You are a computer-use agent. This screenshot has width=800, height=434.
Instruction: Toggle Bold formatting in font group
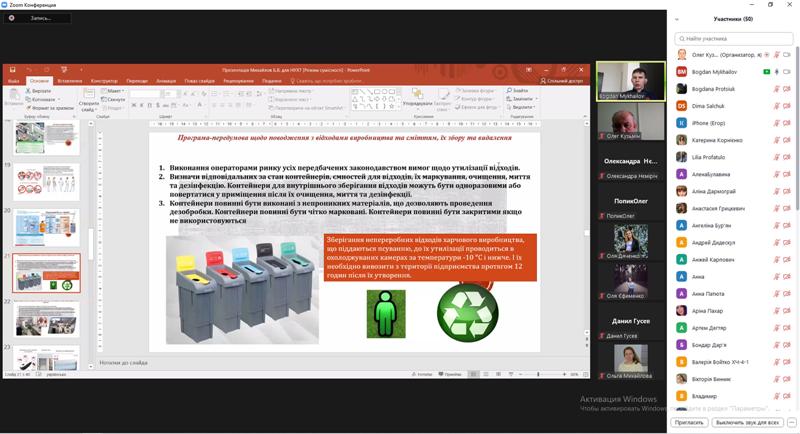134,105
